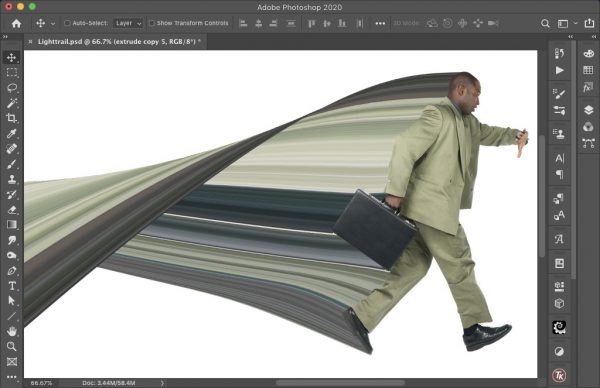Open the Styles fx panel icon
Image resolution: width=600 pixels, height=388 pixels.
pos(588,87)
